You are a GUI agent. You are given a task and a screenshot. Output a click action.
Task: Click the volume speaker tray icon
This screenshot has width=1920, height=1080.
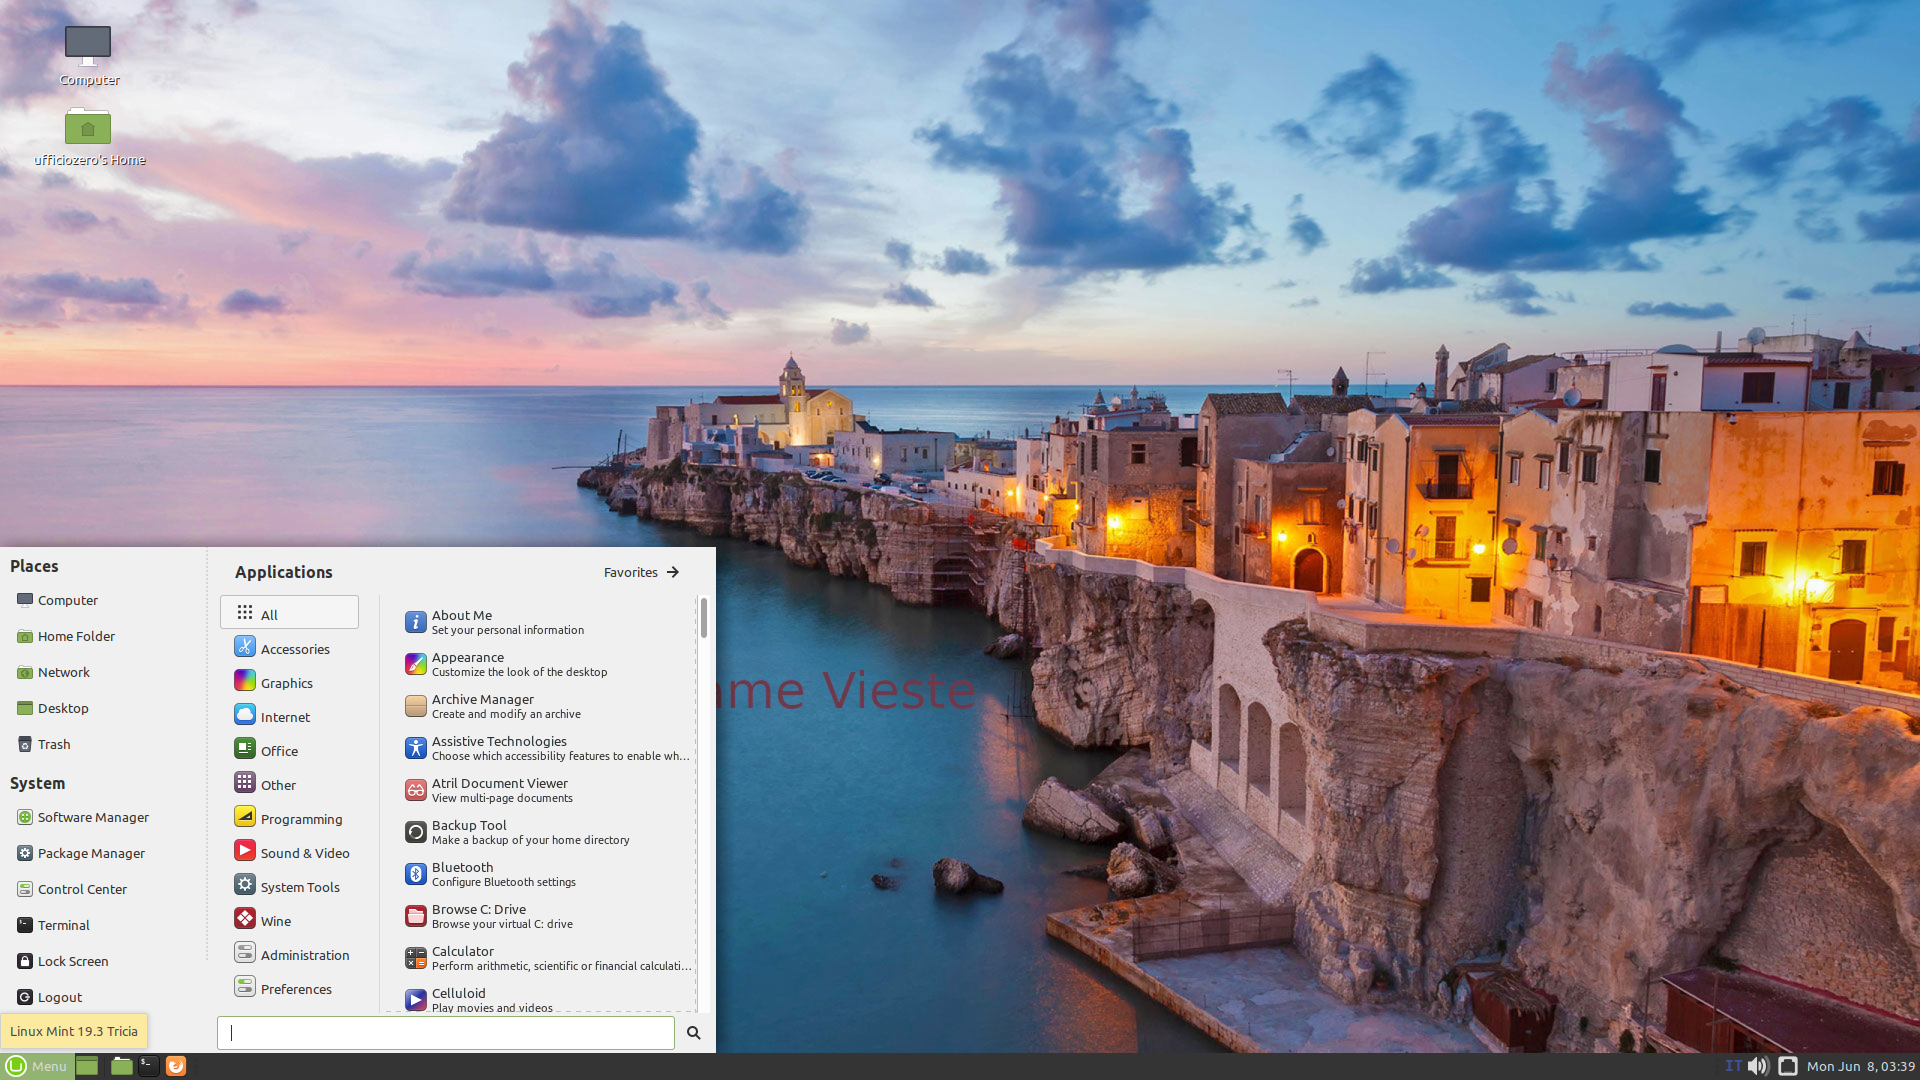click(1758, 1066)
